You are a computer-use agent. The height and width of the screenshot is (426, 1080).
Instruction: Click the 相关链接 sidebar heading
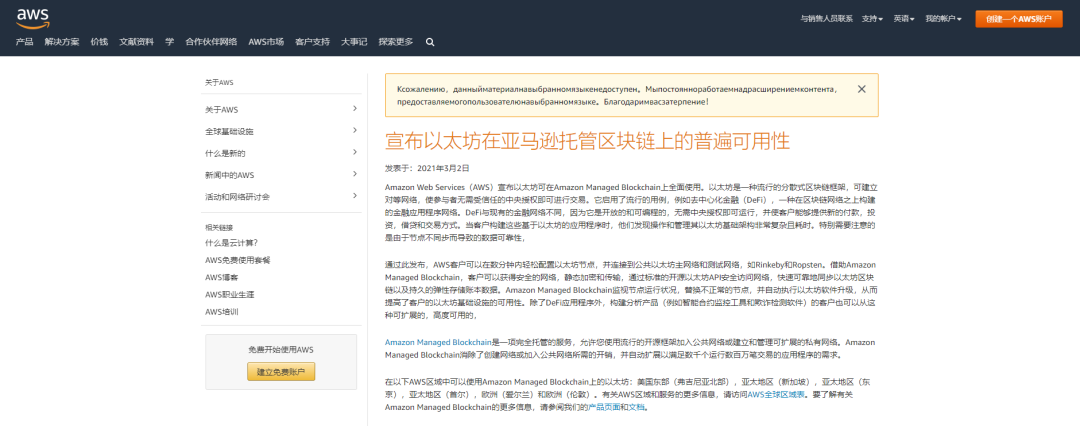219,227
